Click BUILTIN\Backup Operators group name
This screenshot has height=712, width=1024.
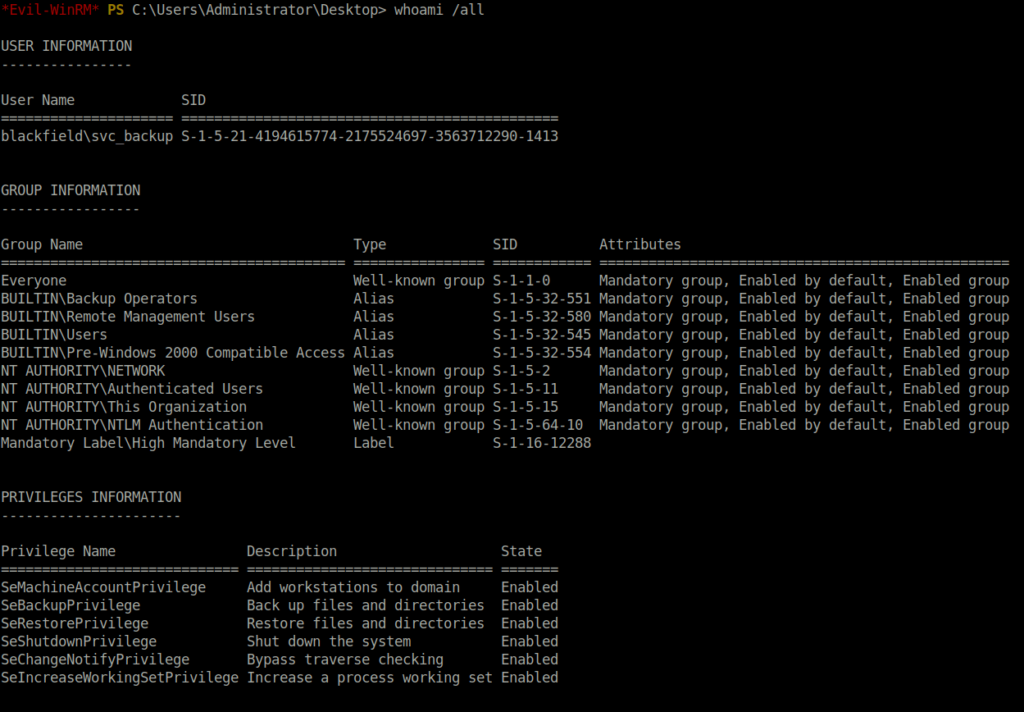99,299
